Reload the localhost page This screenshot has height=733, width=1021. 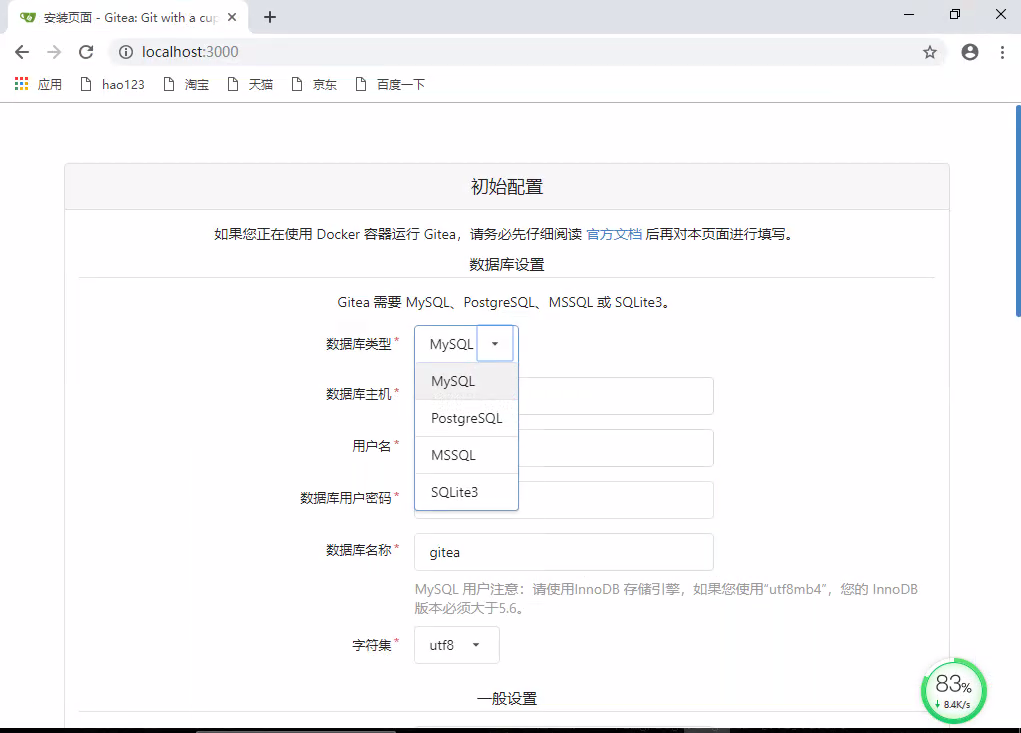coord(86,52)
